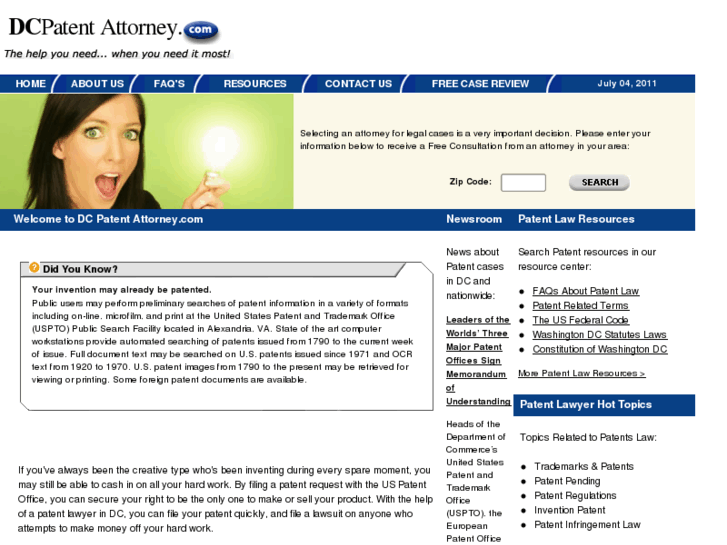Select Invention Patent topic
Screen dimensions: 727x545
[x=570, y=510]
